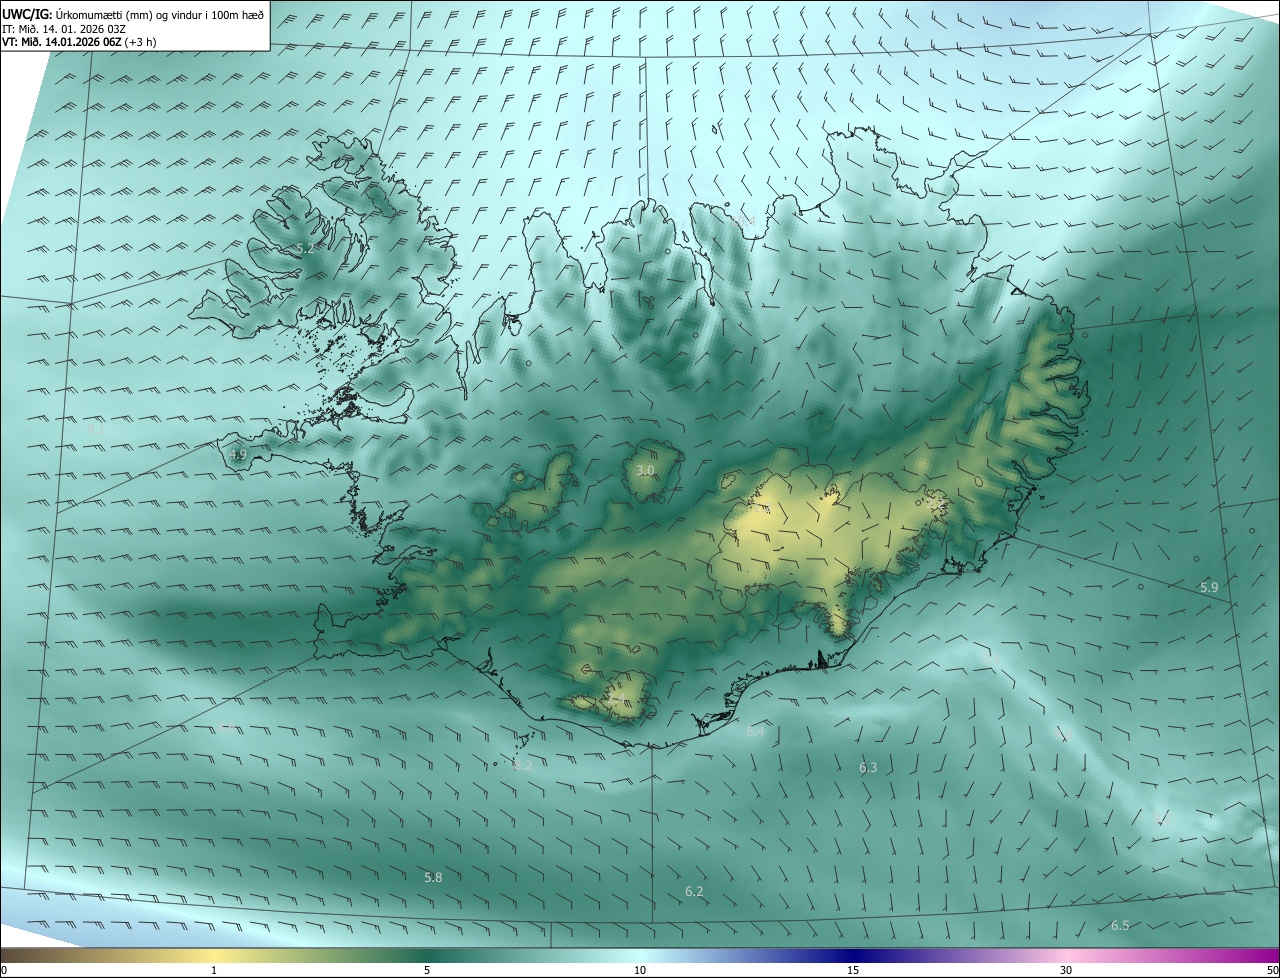This screenshot has width=1280, height=978.
Task: Click the 3.0 value inside the glacier outline
Action: point(645,469)
